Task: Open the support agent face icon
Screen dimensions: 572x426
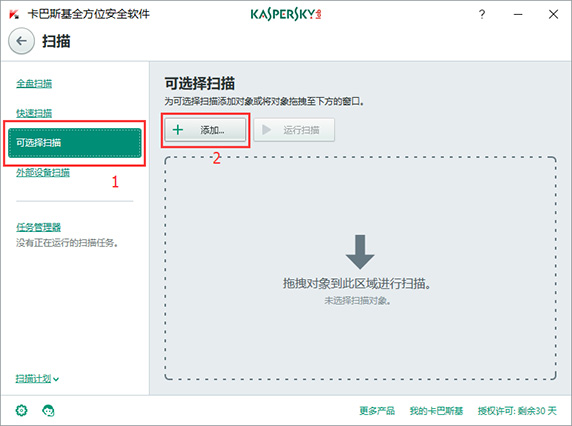Action: pos(48,410)
